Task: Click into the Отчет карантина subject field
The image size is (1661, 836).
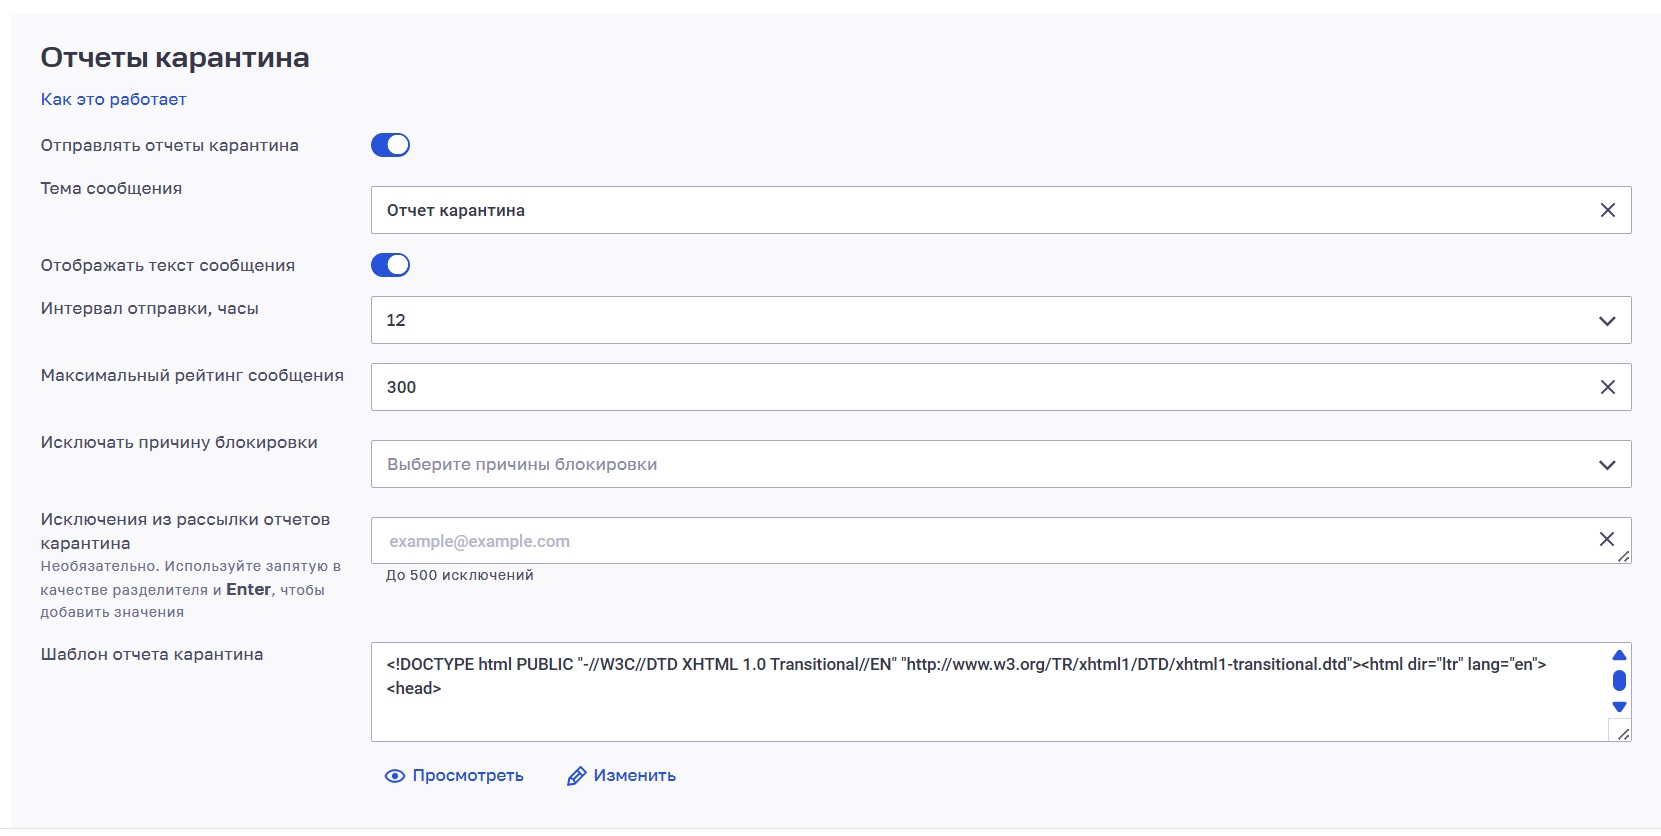Action: click(985, 210)
